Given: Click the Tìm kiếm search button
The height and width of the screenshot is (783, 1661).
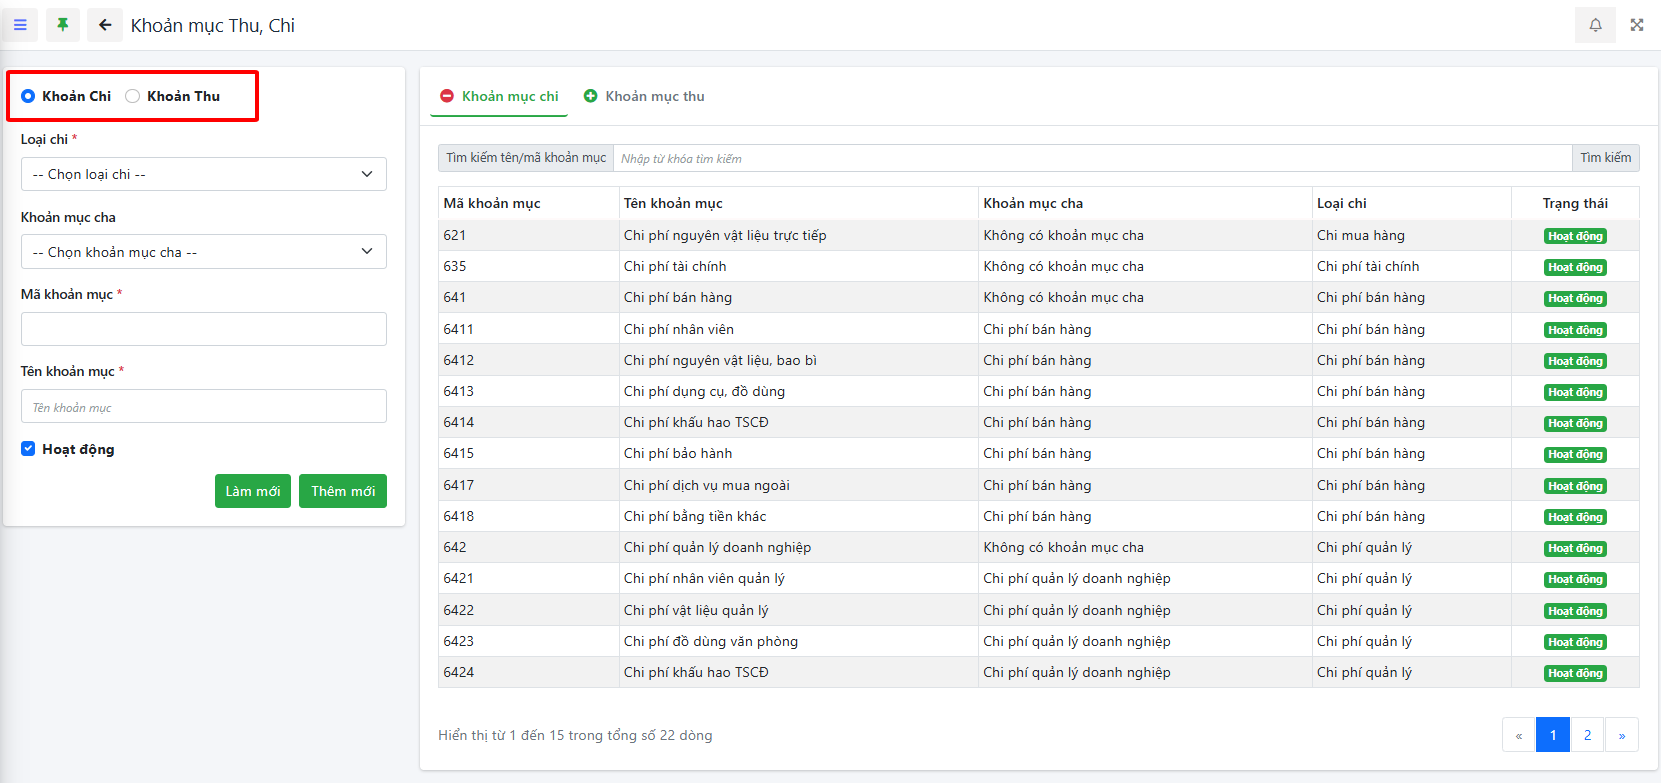Looking at the screenshot, I should tap(1605, 158).
